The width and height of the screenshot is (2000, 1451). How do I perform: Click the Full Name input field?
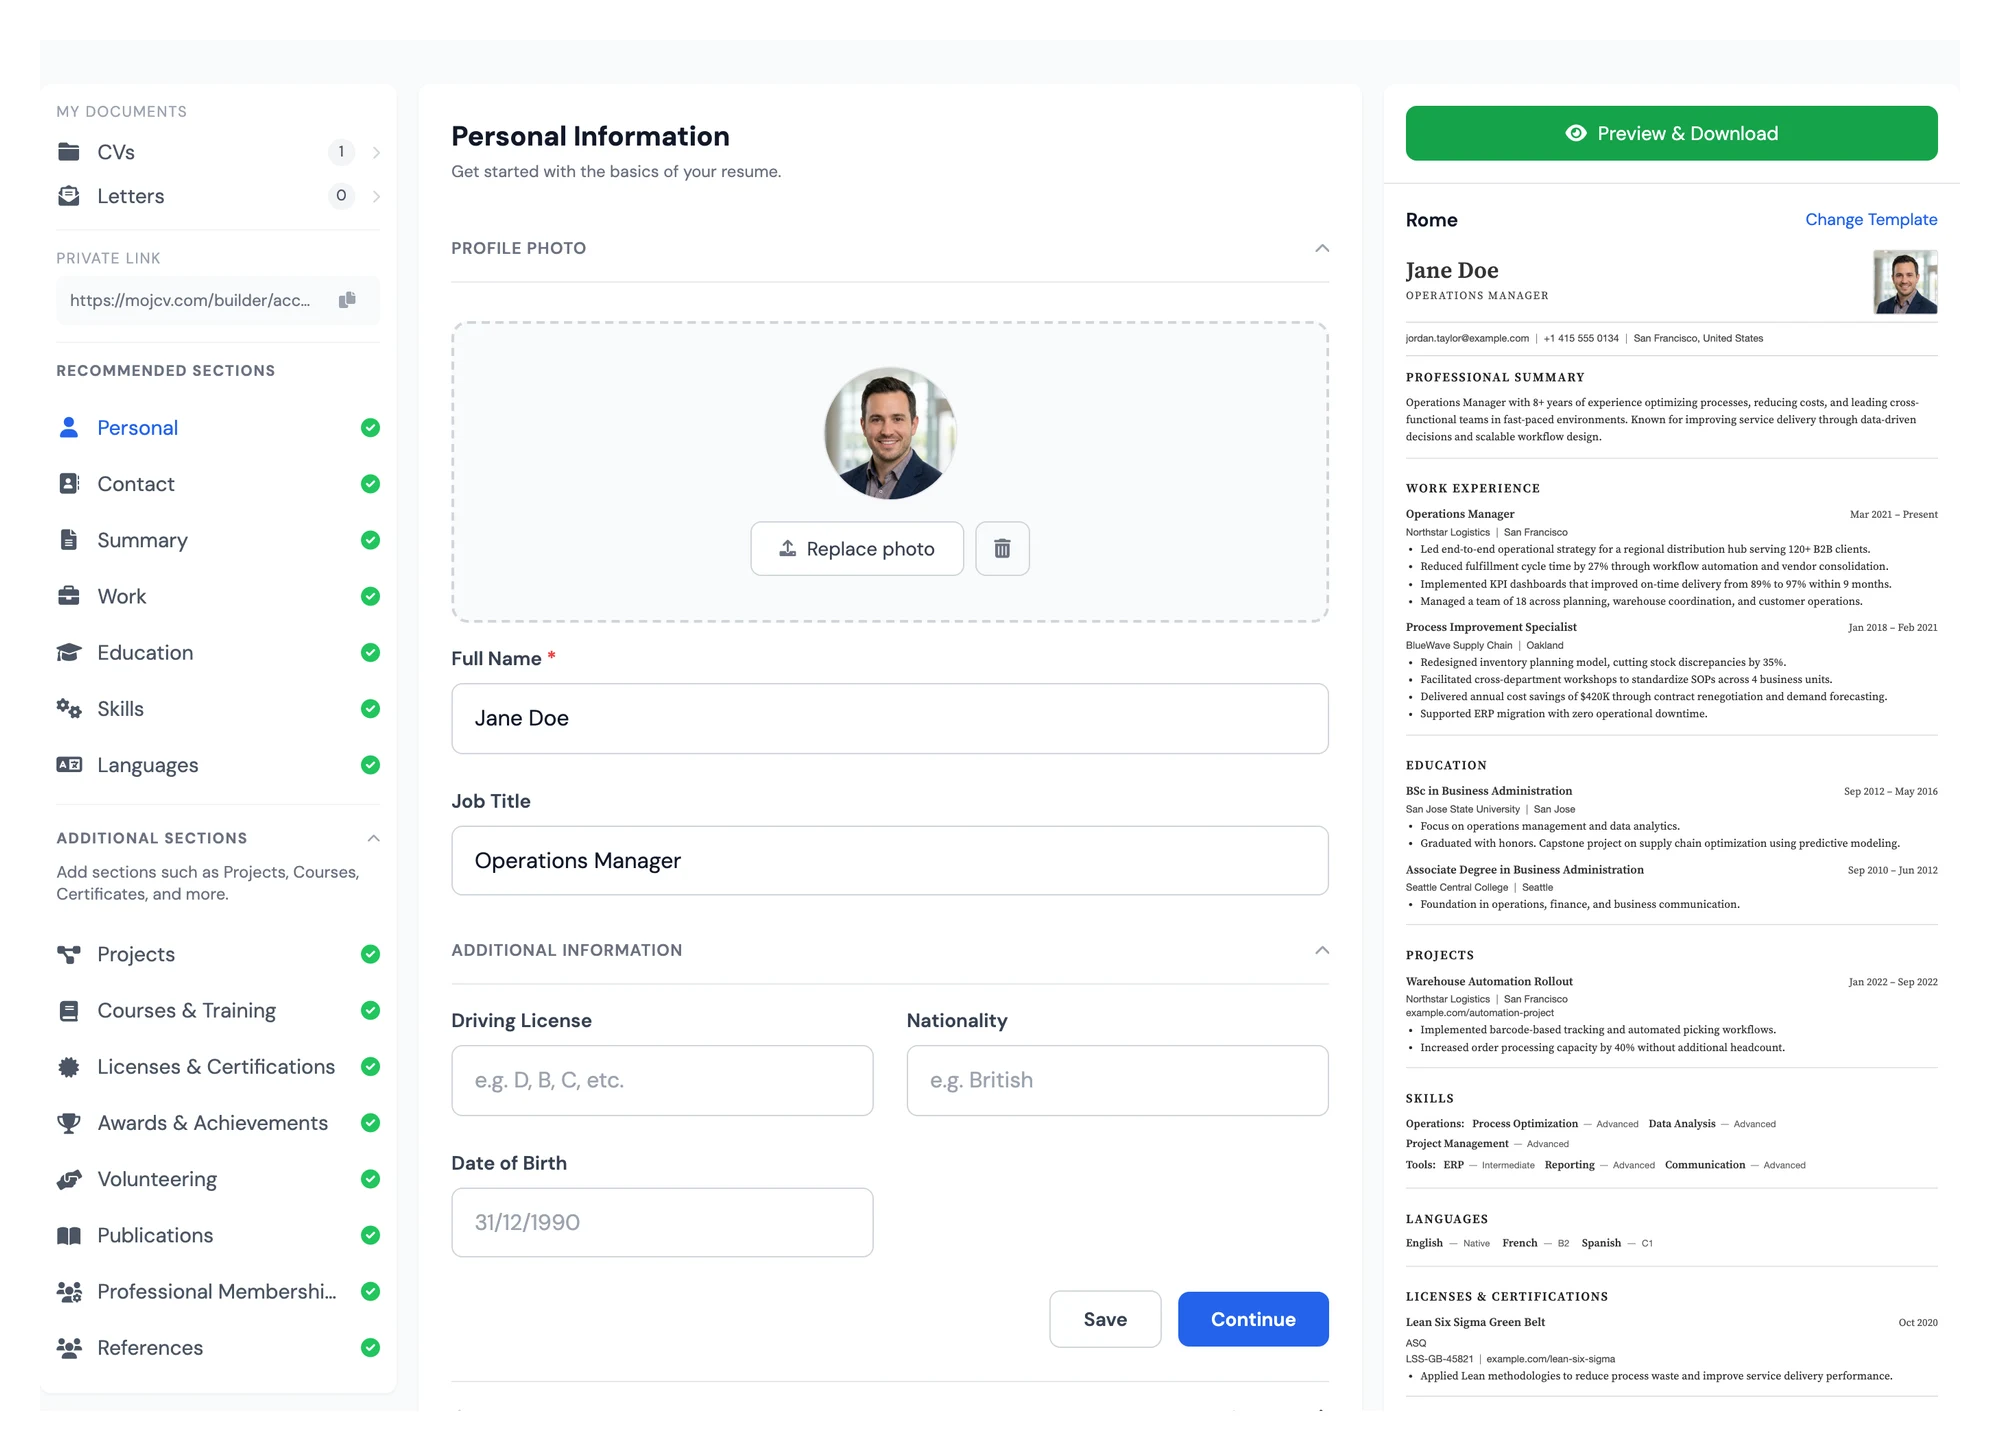[890, 718]
